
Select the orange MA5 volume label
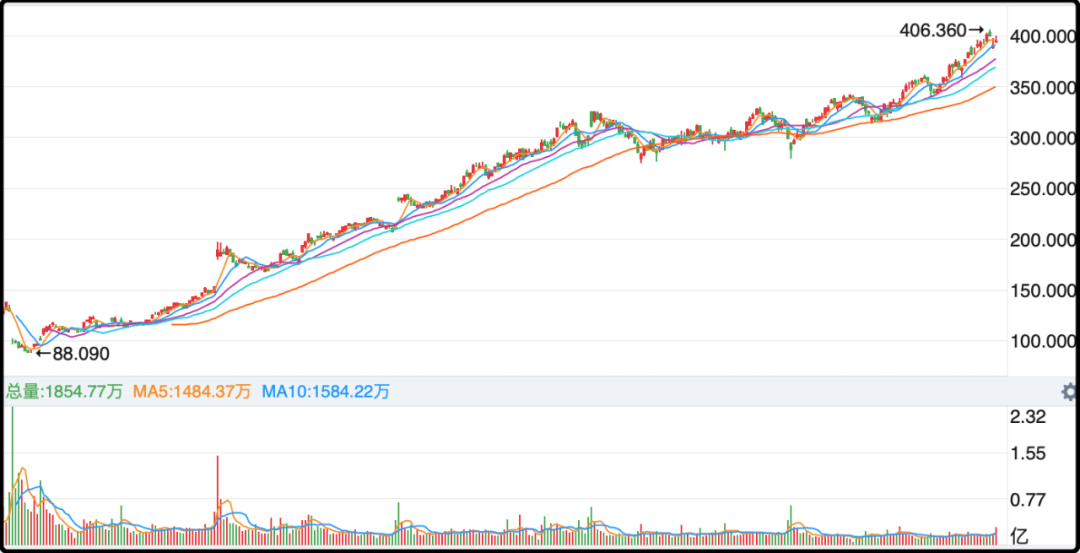192,393
